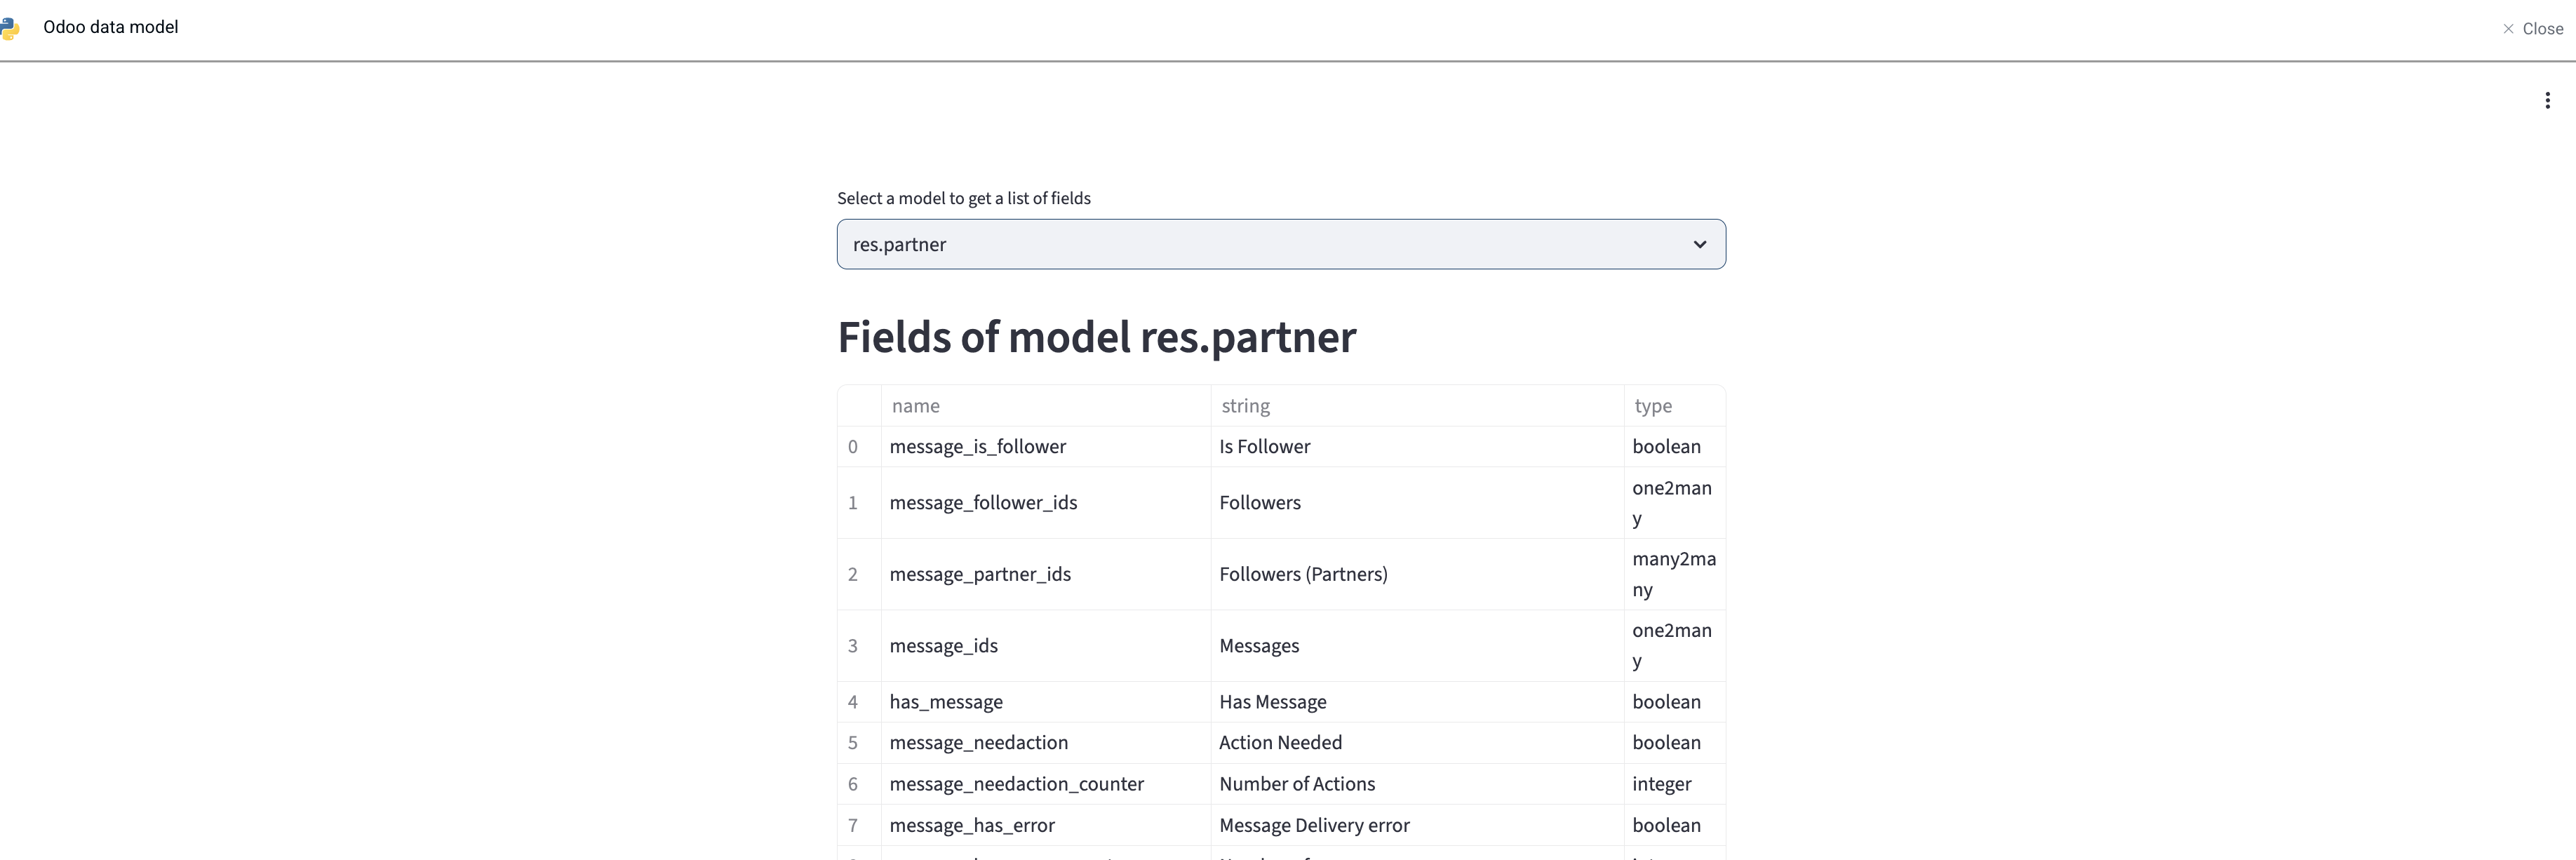
Task: Click the 'Message Delivery error' cell
Action: 1417,825
